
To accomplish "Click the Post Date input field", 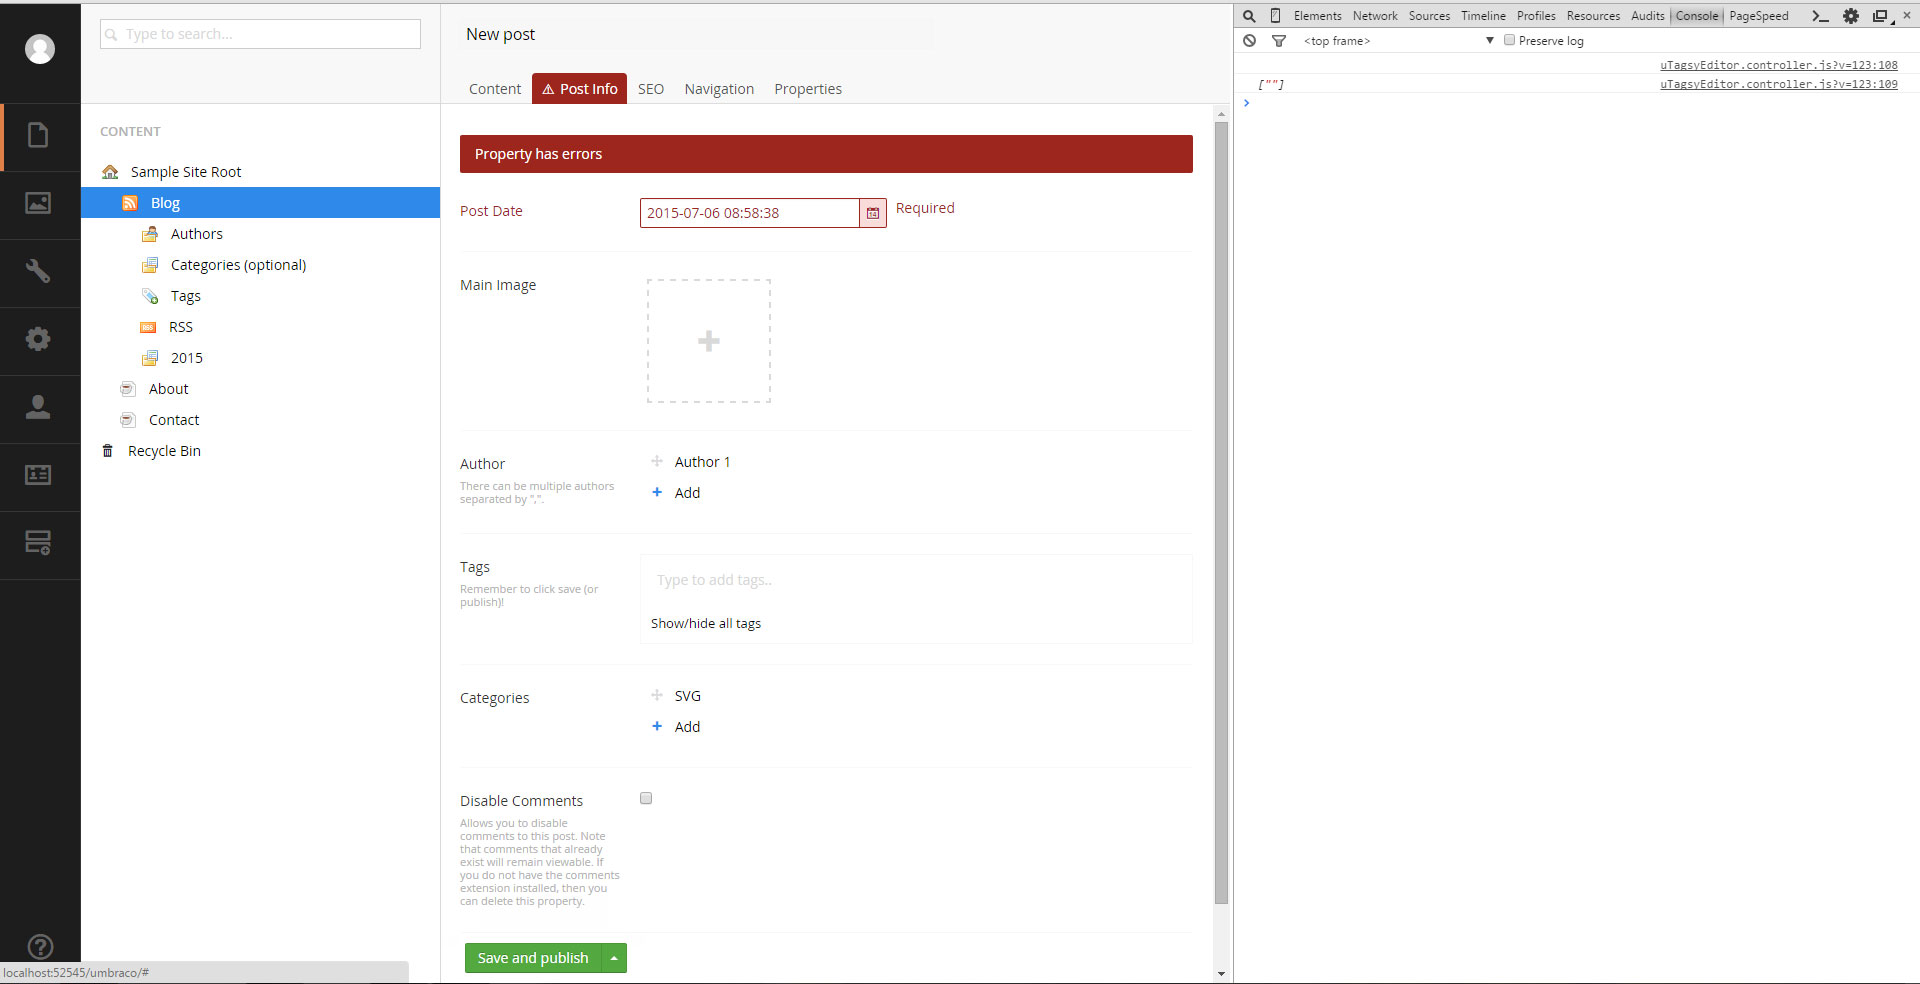I will [749, 213].
